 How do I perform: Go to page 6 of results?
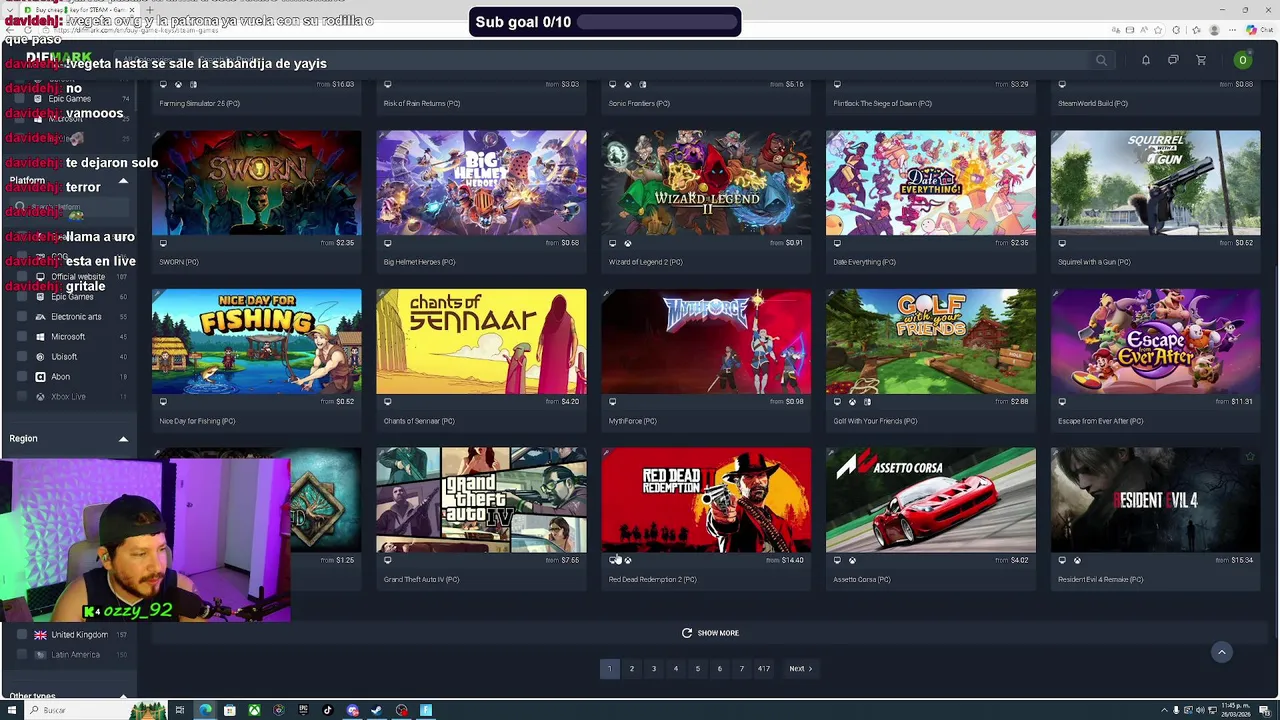[x=720, y=669]
